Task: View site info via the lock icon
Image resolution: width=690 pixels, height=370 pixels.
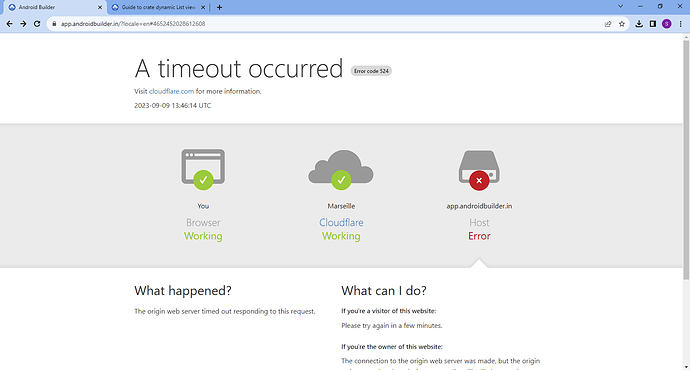Action: (x=54, y=24)
